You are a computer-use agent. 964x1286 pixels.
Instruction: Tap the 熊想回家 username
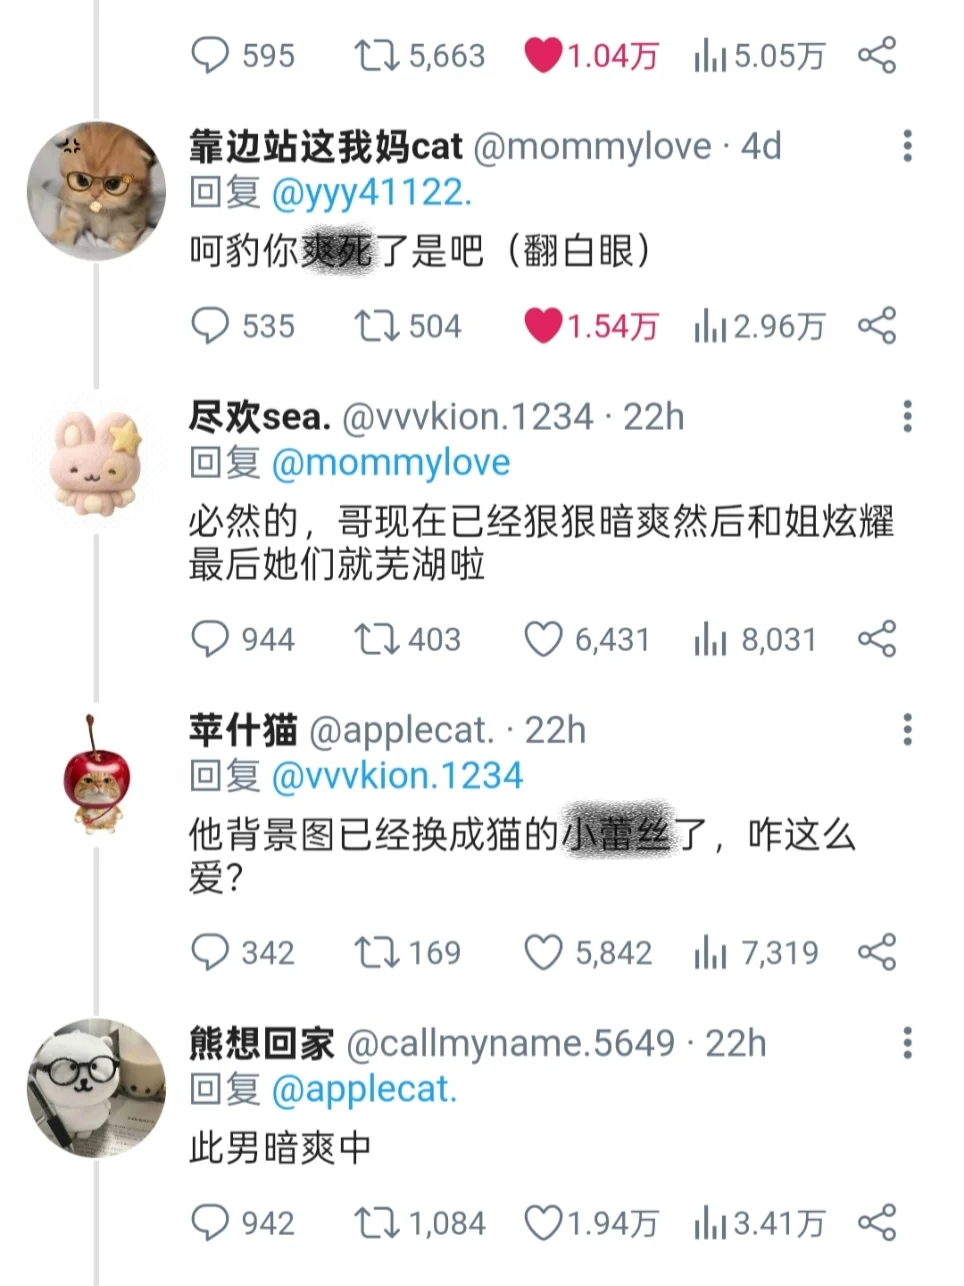tap(261, 1044)
